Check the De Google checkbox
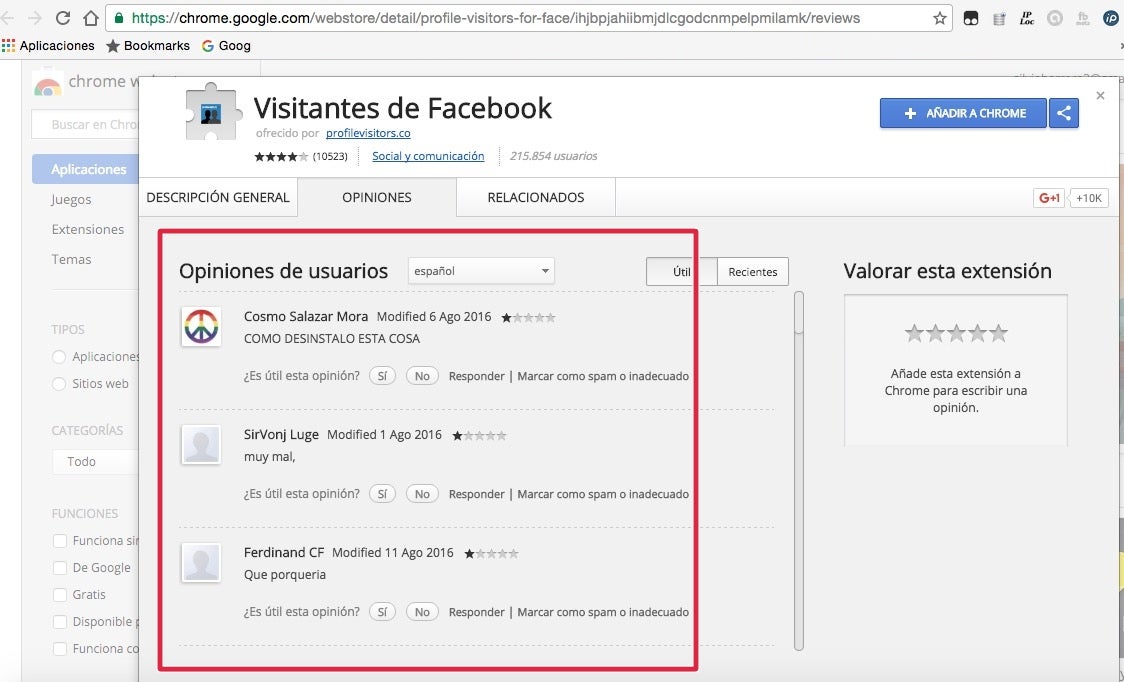The width and height of the screenshot is (1124, 682). (x=60, y=568)
